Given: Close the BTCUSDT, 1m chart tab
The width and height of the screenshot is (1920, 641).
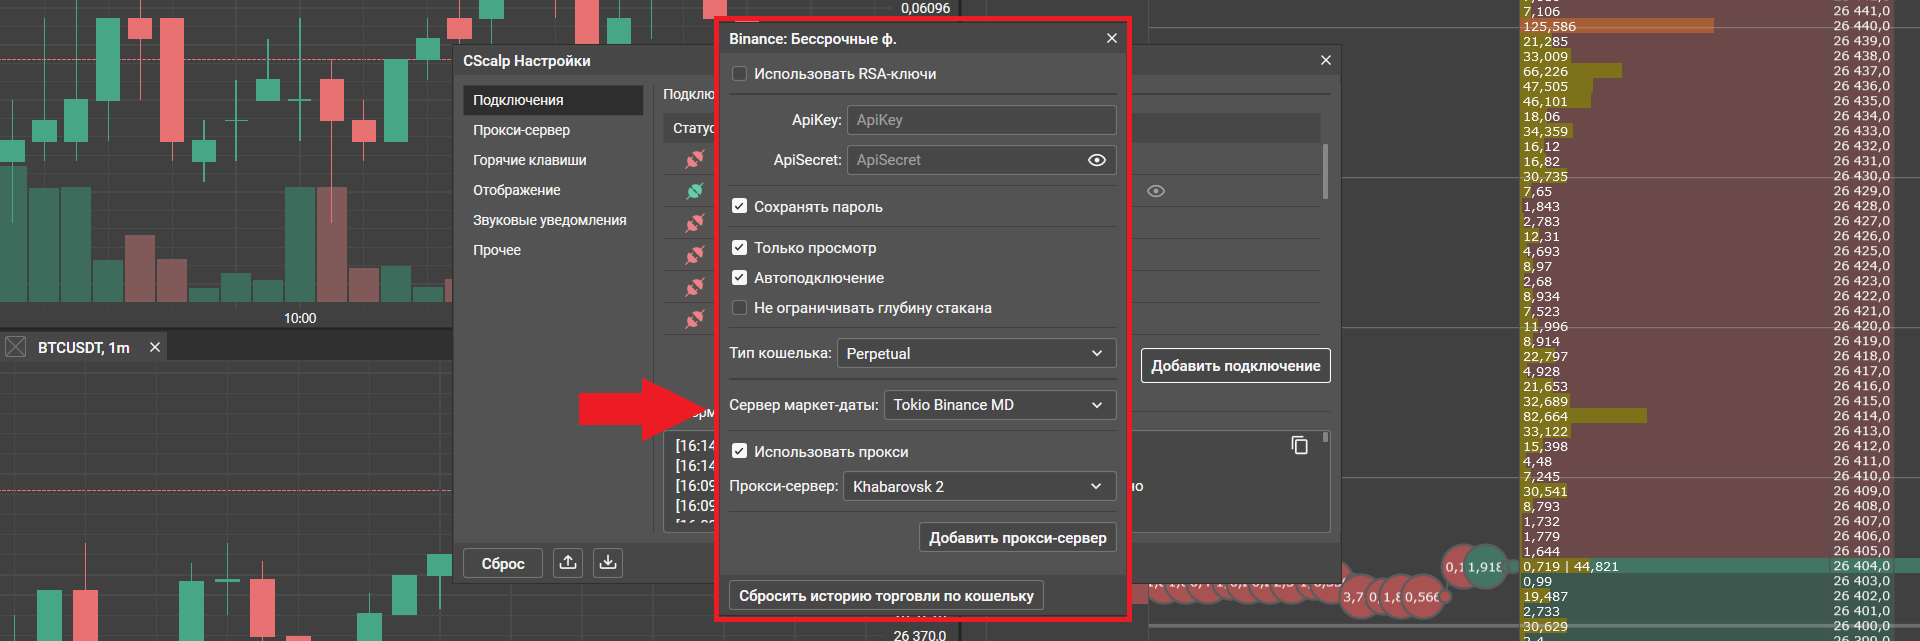Looking at the screenshot, I should (155, 347).
